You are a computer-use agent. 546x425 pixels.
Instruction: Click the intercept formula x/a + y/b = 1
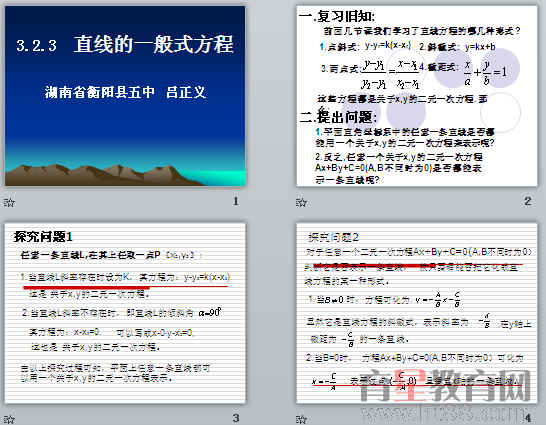click(485, 72)
